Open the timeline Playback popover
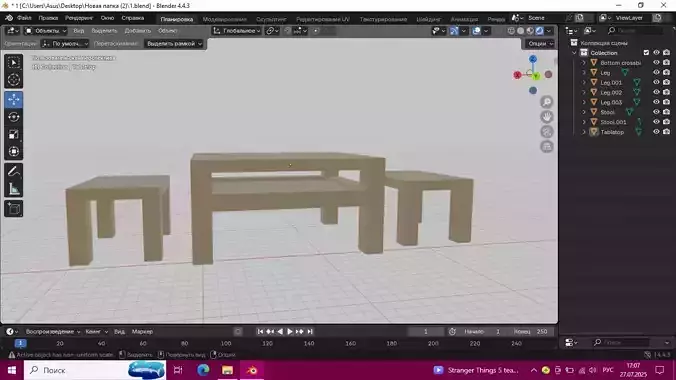The height and width of the screenshot is (380, 676). 53,332
